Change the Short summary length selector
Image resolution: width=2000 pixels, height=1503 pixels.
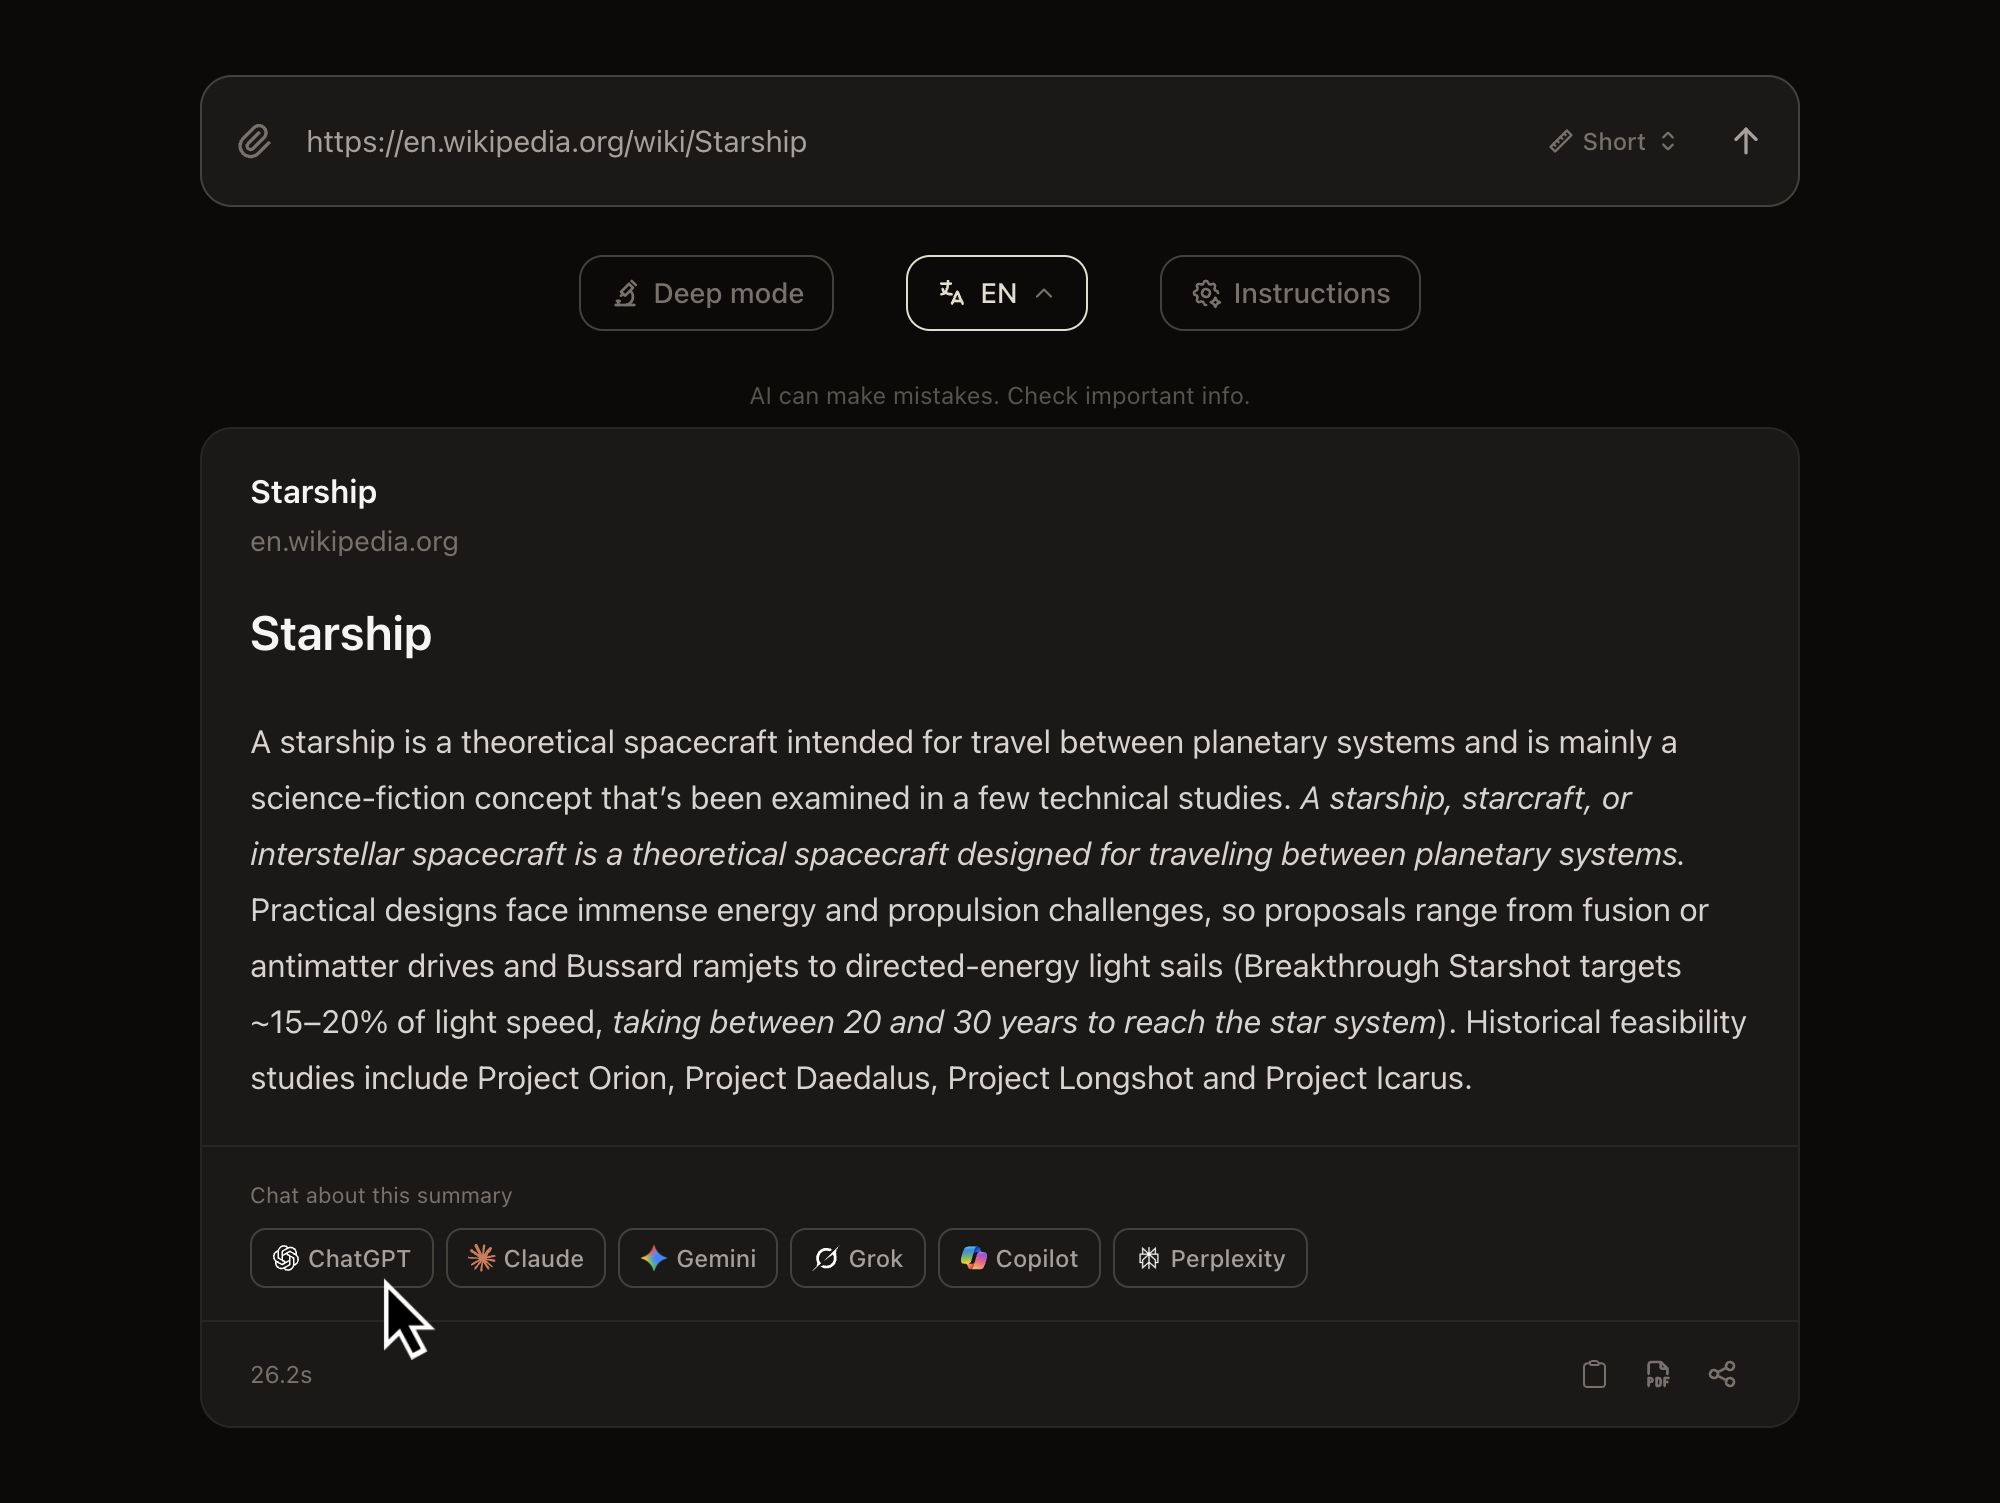point(1613,142)
